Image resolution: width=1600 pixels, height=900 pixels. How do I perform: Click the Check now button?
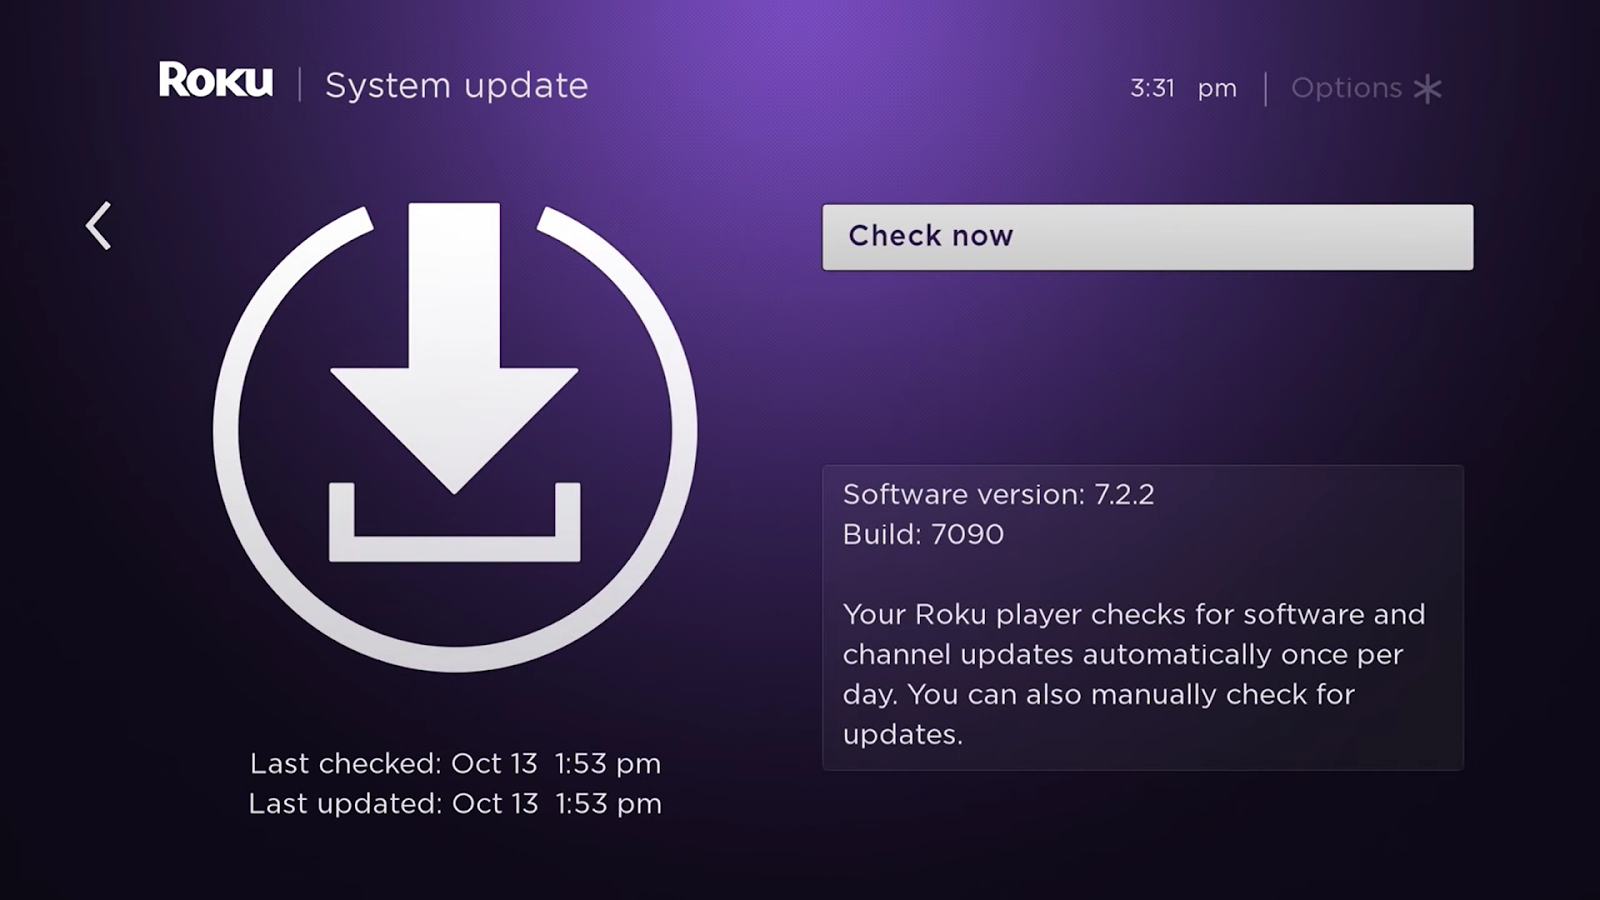coord(1147,237)
